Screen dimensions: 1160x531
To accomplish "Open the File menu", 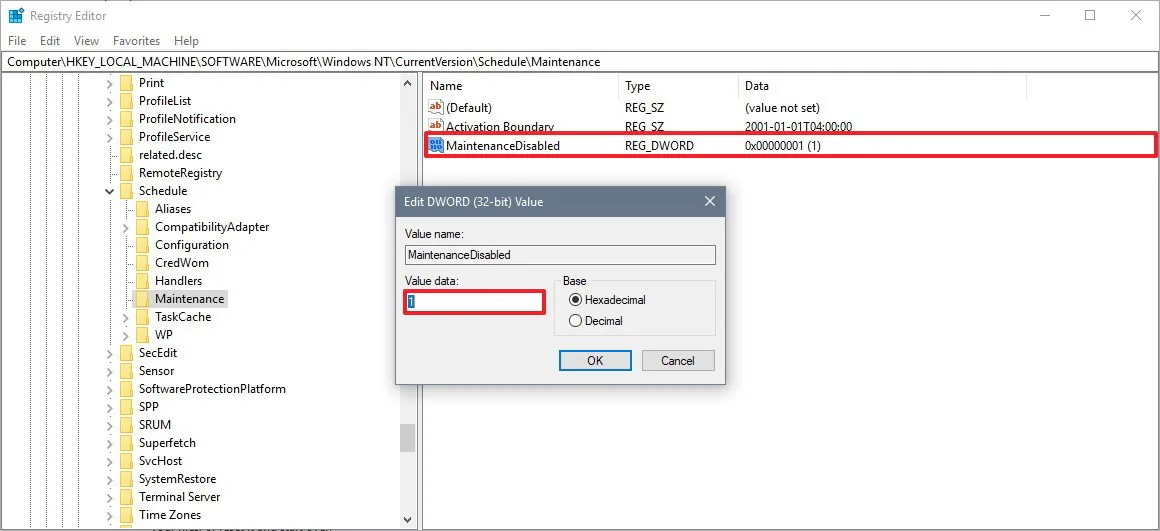I will [x=16, y=41].
